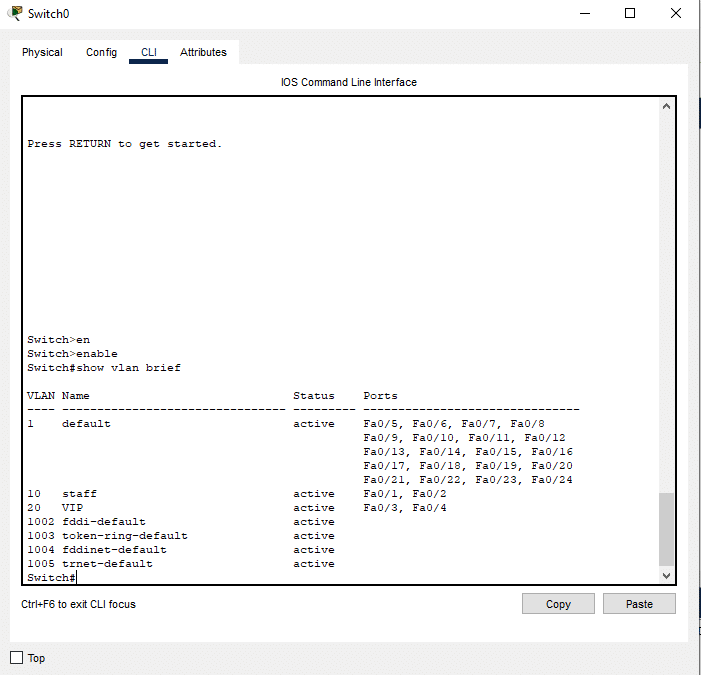Click ports 'Fa0/1, Fa0/2' of staff VLAN
This screenshot has width=701, height=675.
pos(405,494)
